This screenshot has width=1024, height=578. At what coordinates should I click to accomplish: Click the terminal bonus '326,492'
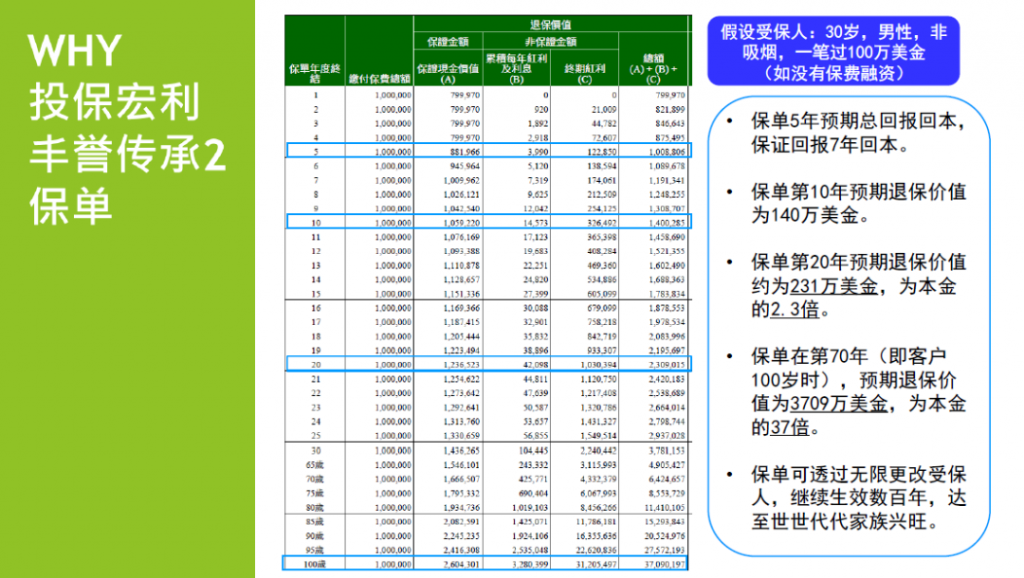(x=601, y=223)
